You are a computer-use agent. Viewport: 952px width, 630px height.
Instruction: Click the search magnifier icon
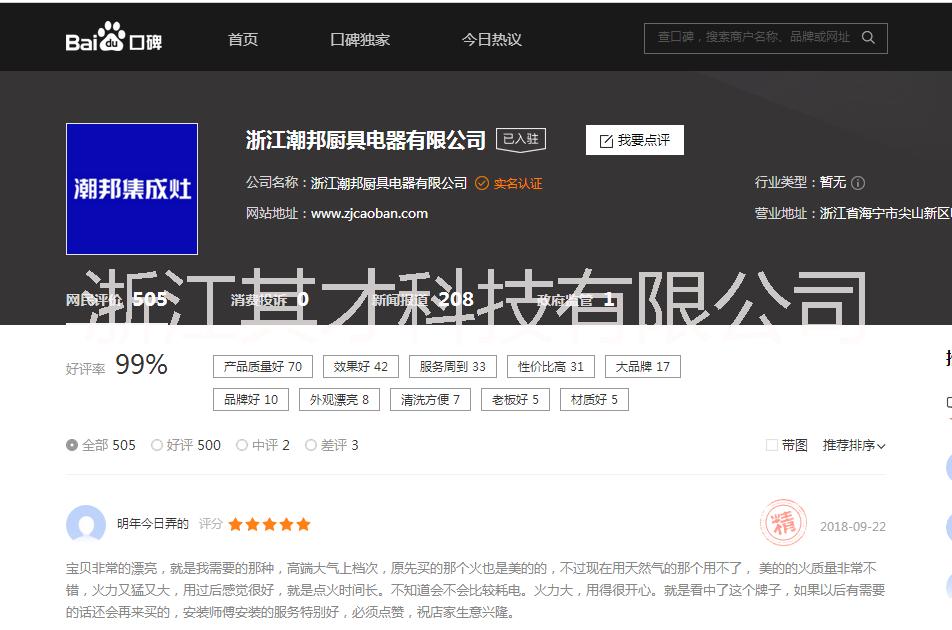tap(868, 38)
